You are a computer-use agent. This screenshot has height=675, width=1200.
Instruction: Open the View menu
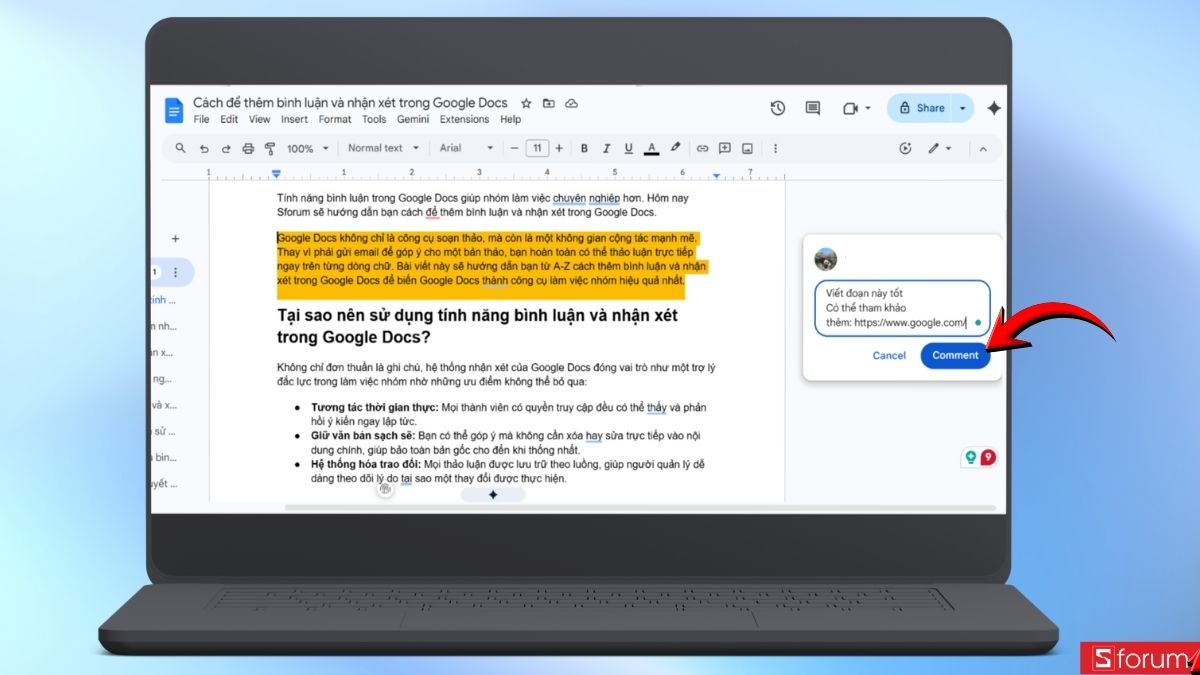coord(259,119)
